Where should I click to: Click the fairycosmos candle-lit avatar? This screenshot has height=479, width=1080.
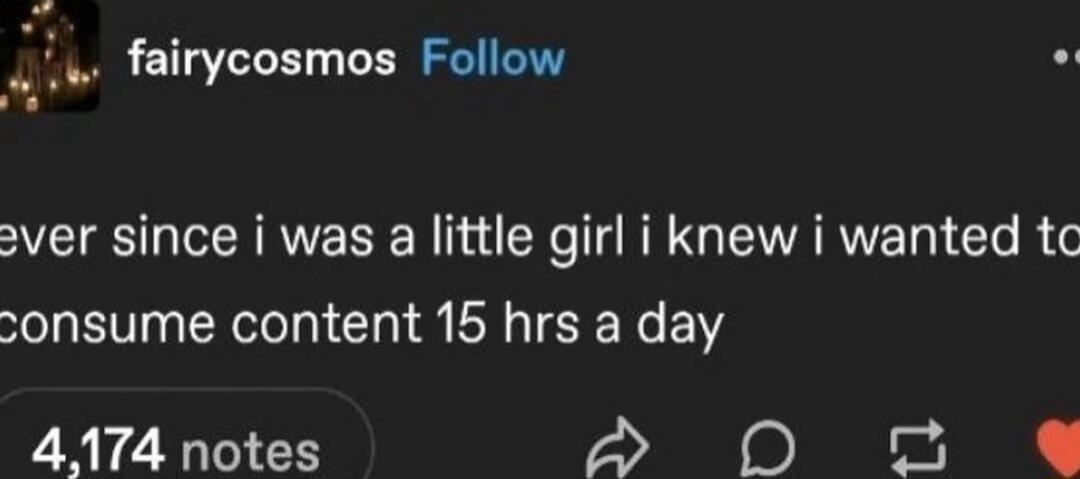click(49, 56)
